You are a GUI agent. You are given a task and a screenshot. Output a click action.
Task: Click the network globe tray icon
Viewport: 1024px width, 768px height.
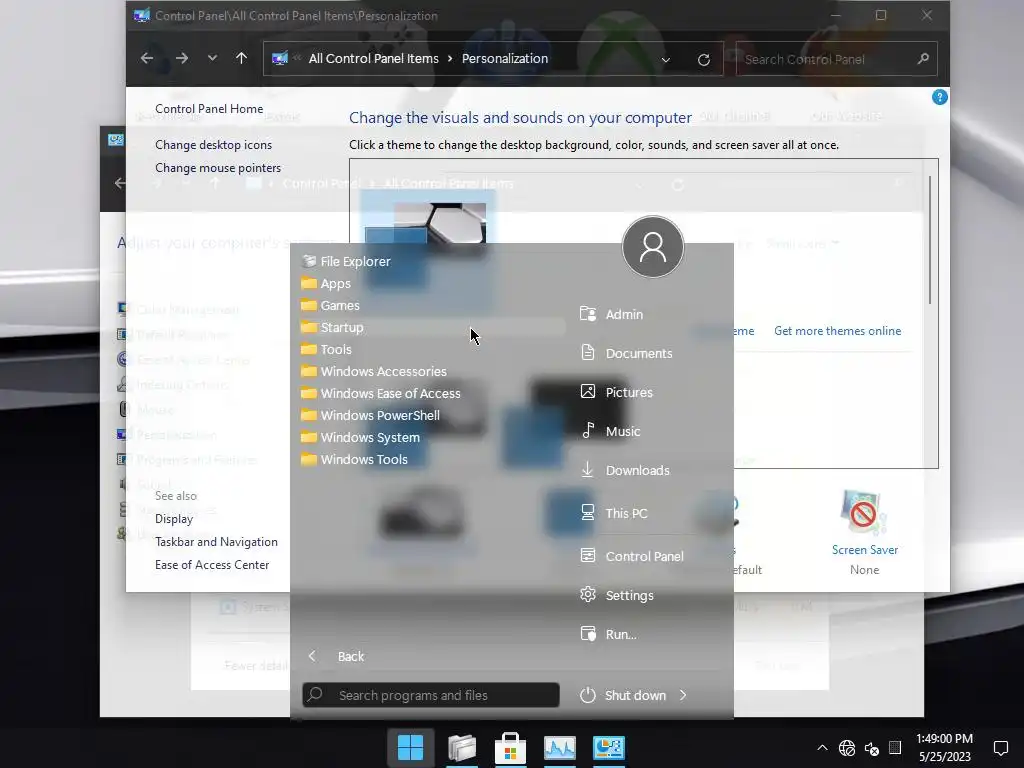847,748
